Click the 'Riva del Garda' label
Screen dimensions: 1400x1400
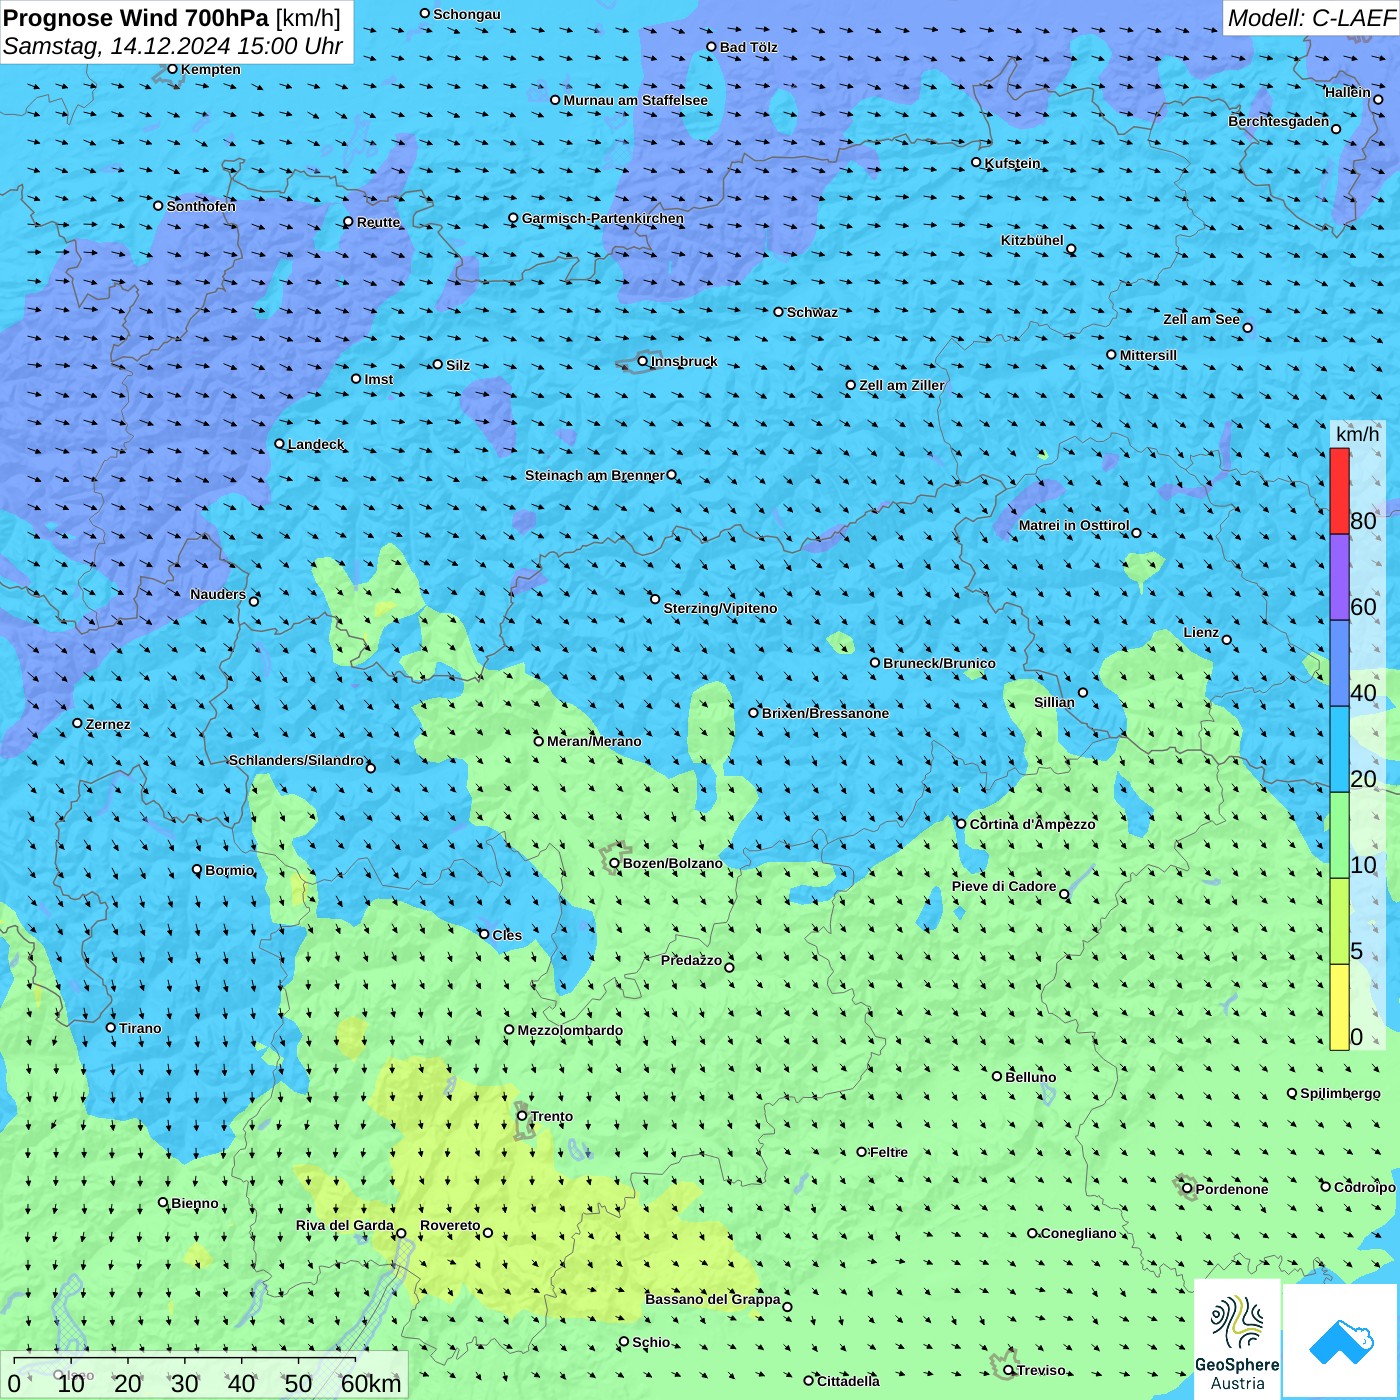tap(345, 1225)
